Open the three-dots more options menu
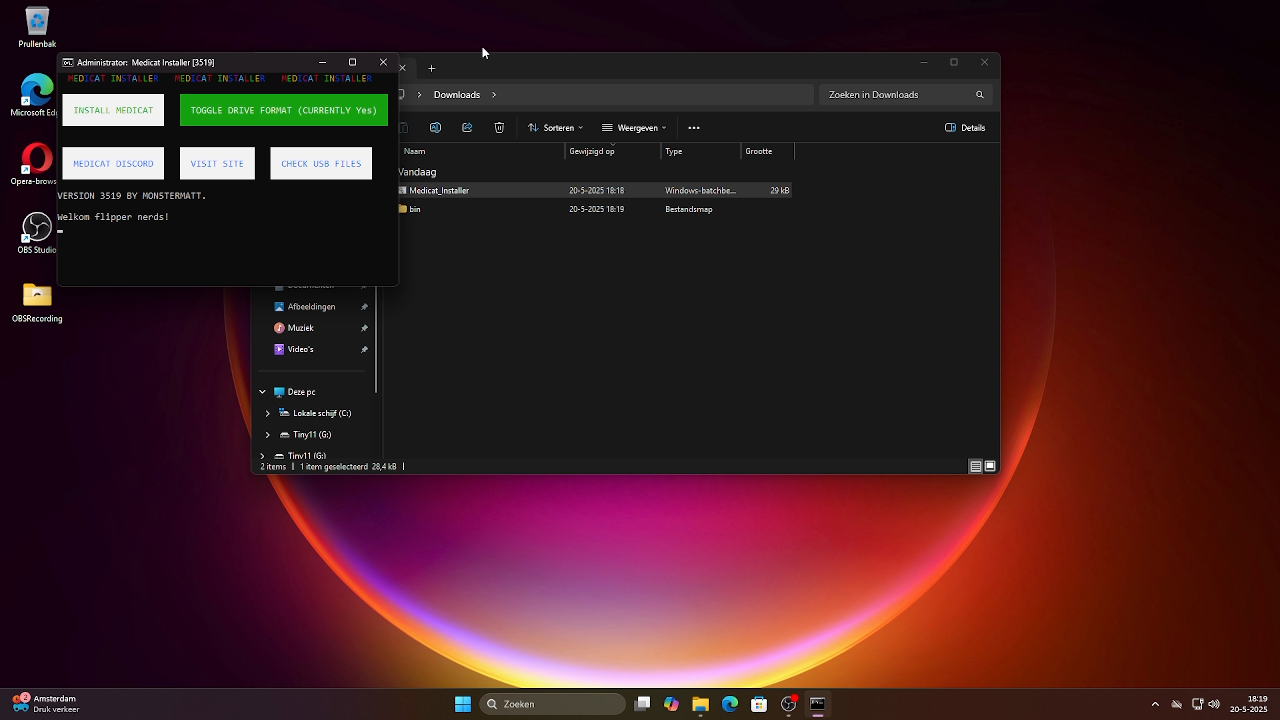1280x720 pixels. pyautogui.click(x=694, y=128)
